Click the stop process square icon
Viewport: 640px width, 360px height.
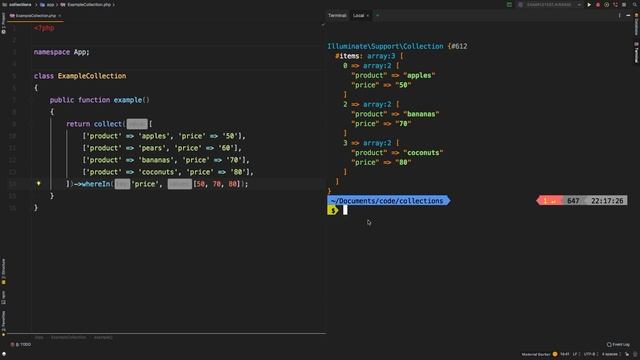tap(624, 4)
